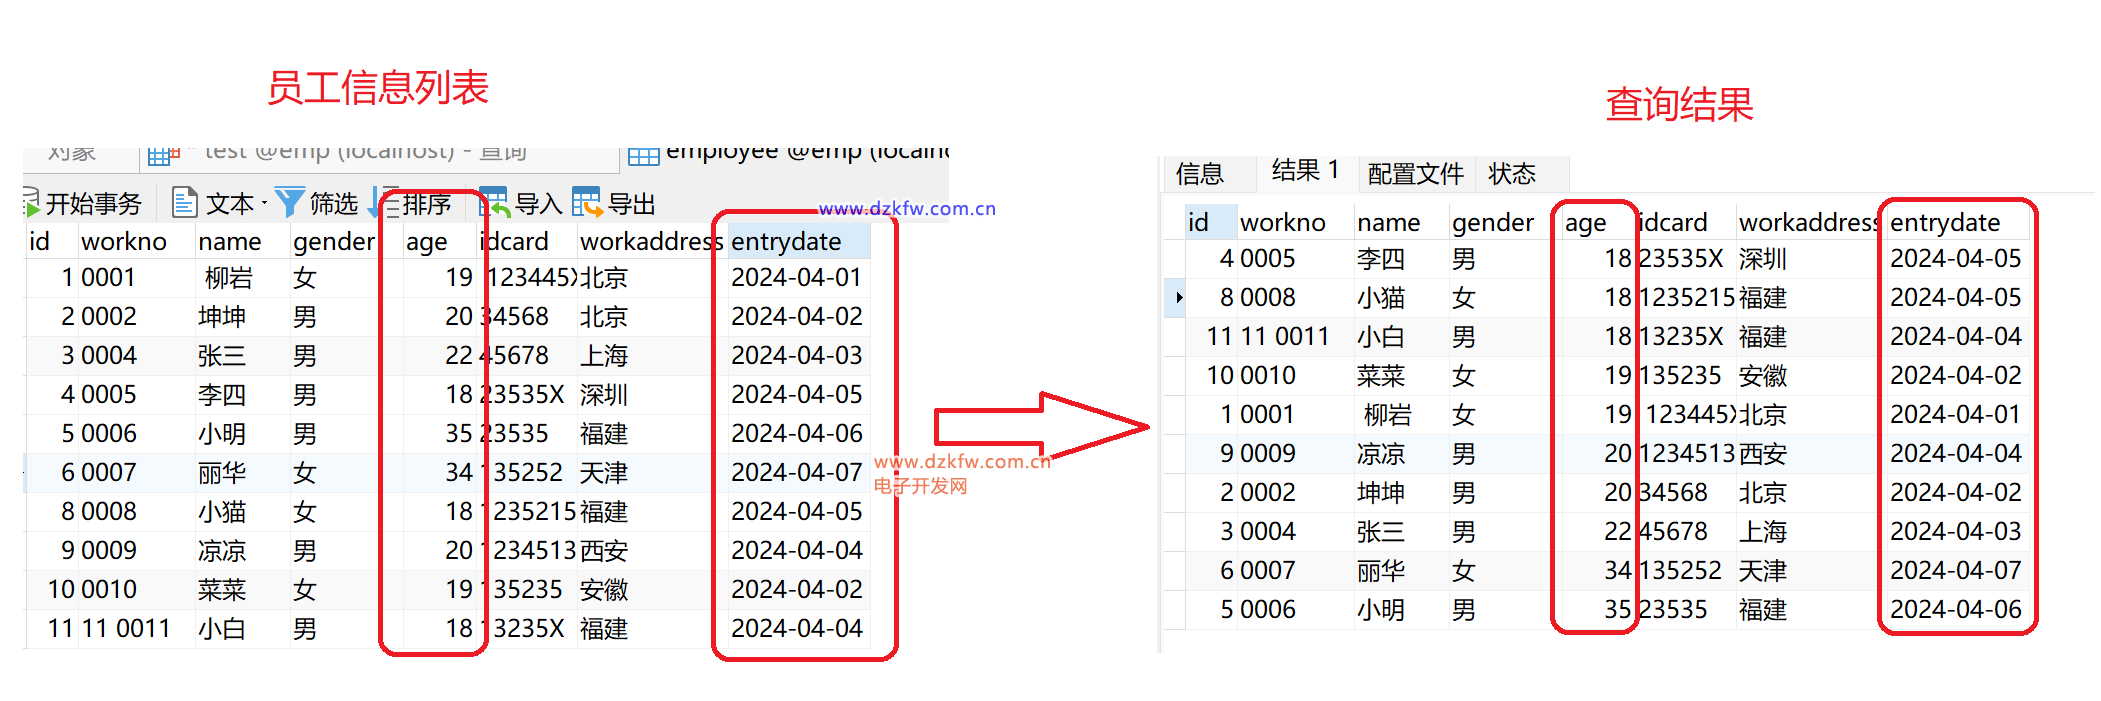Open the 配置文件 tab
2101x701 pixels.
pos(1414,174)
